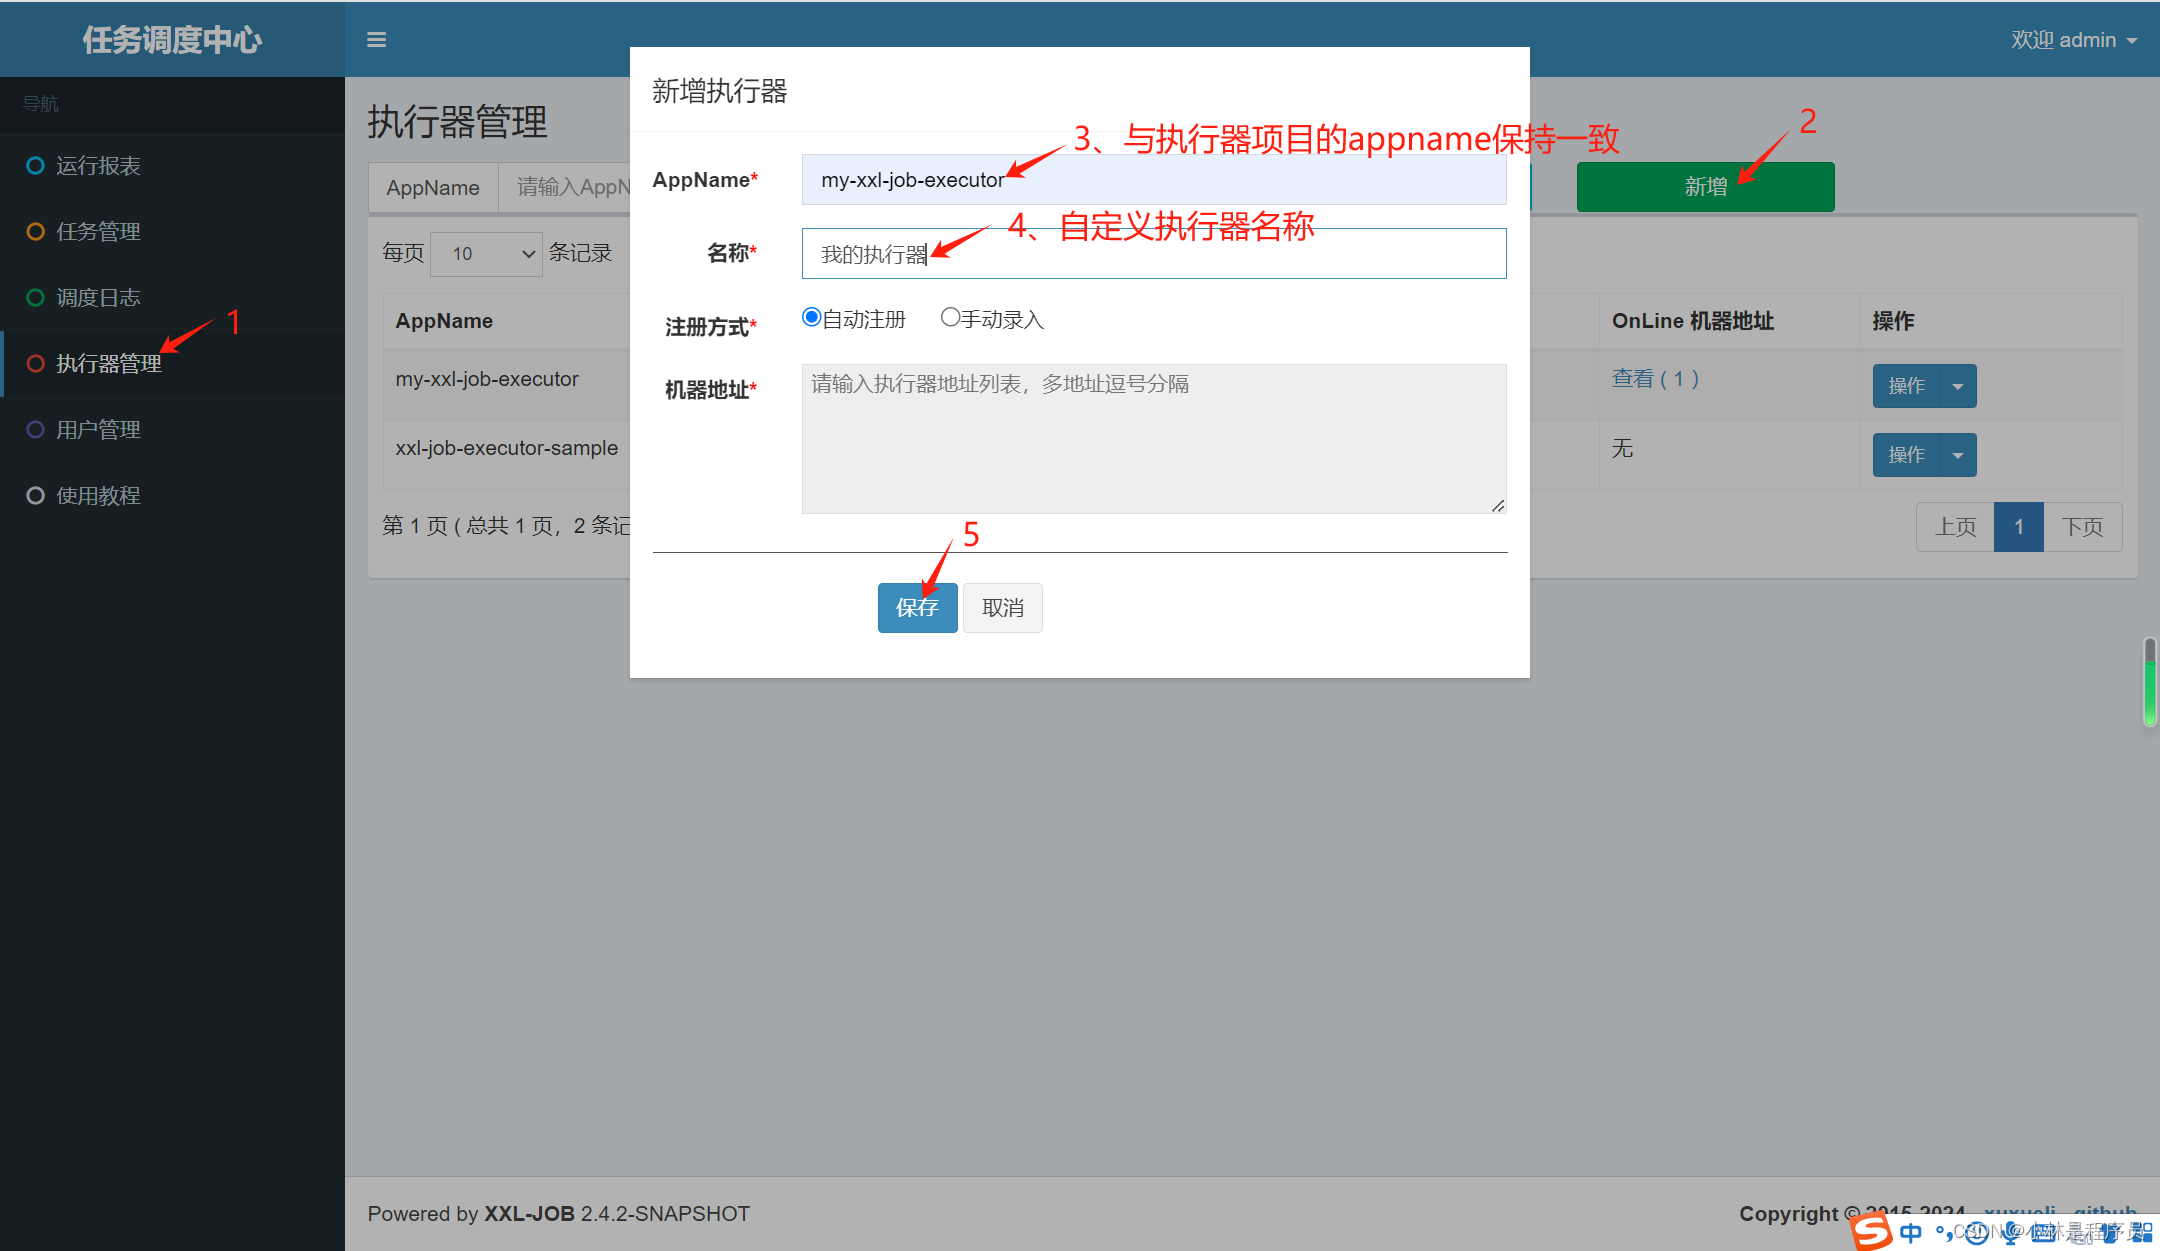Select 手动录入 radio button

click(950, 317)
